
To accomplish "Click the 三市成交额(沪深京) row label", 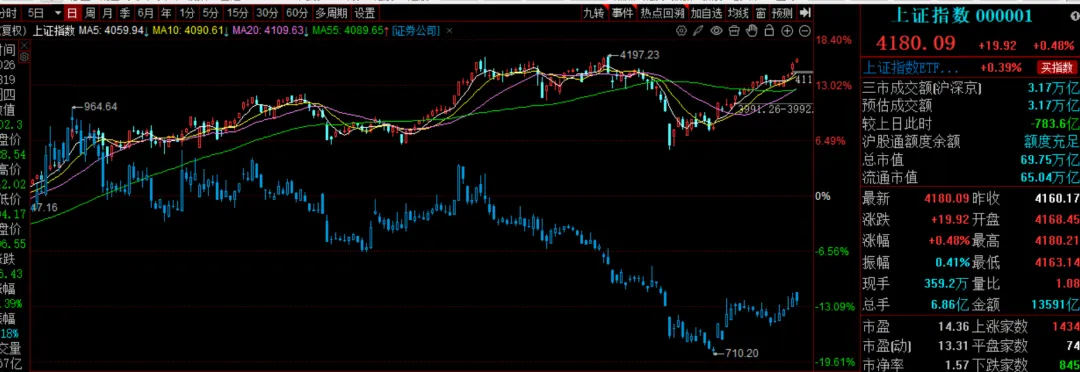I will 922,87.
